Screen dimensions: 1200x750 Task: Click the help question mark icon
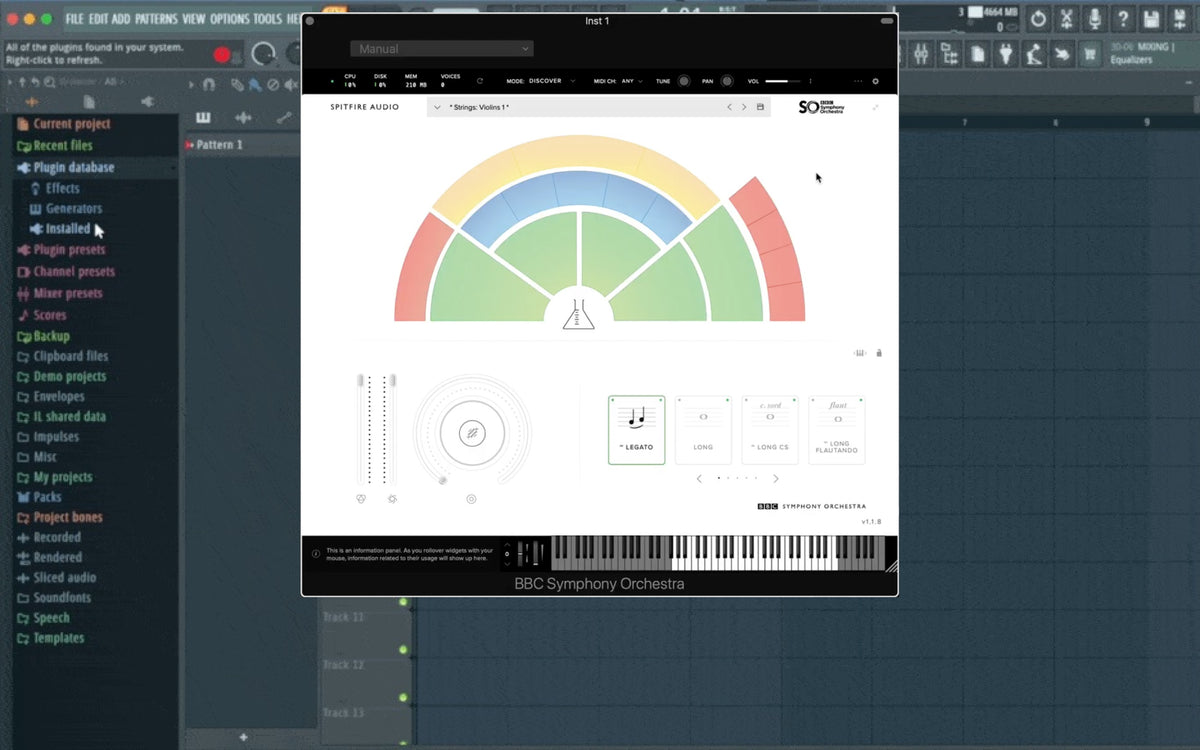click(1123, 19)
